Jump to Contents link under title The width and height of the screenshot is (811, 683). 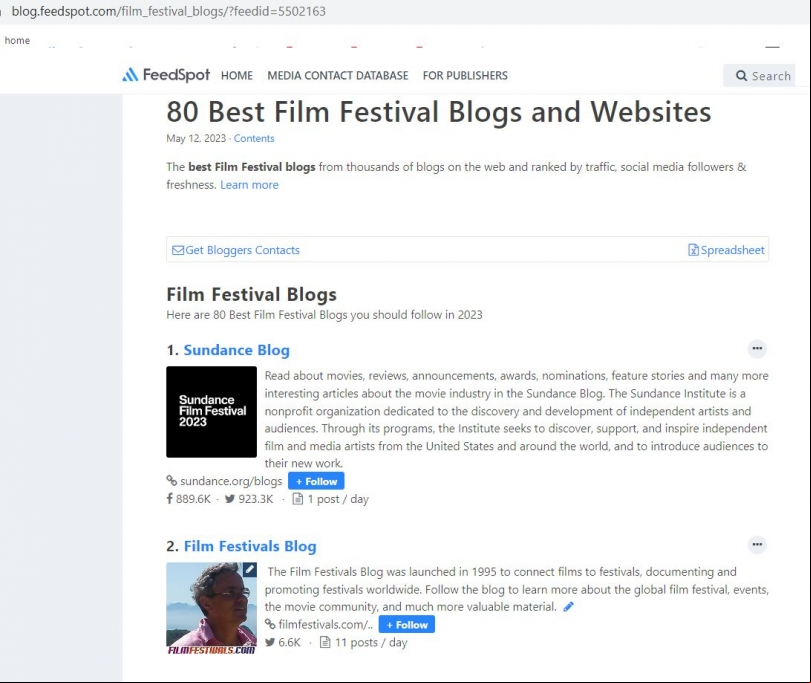click(x=254, y=139)
